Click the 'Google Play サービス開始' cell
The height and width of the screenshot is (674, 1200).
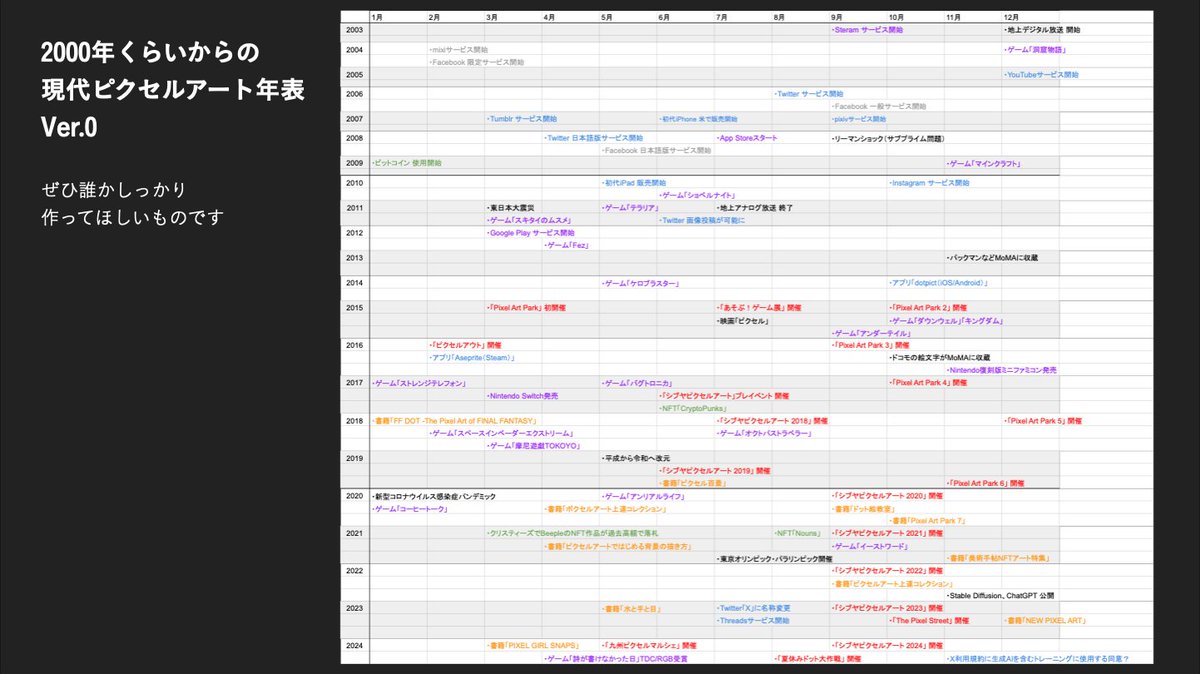click(x=530, y=232)
